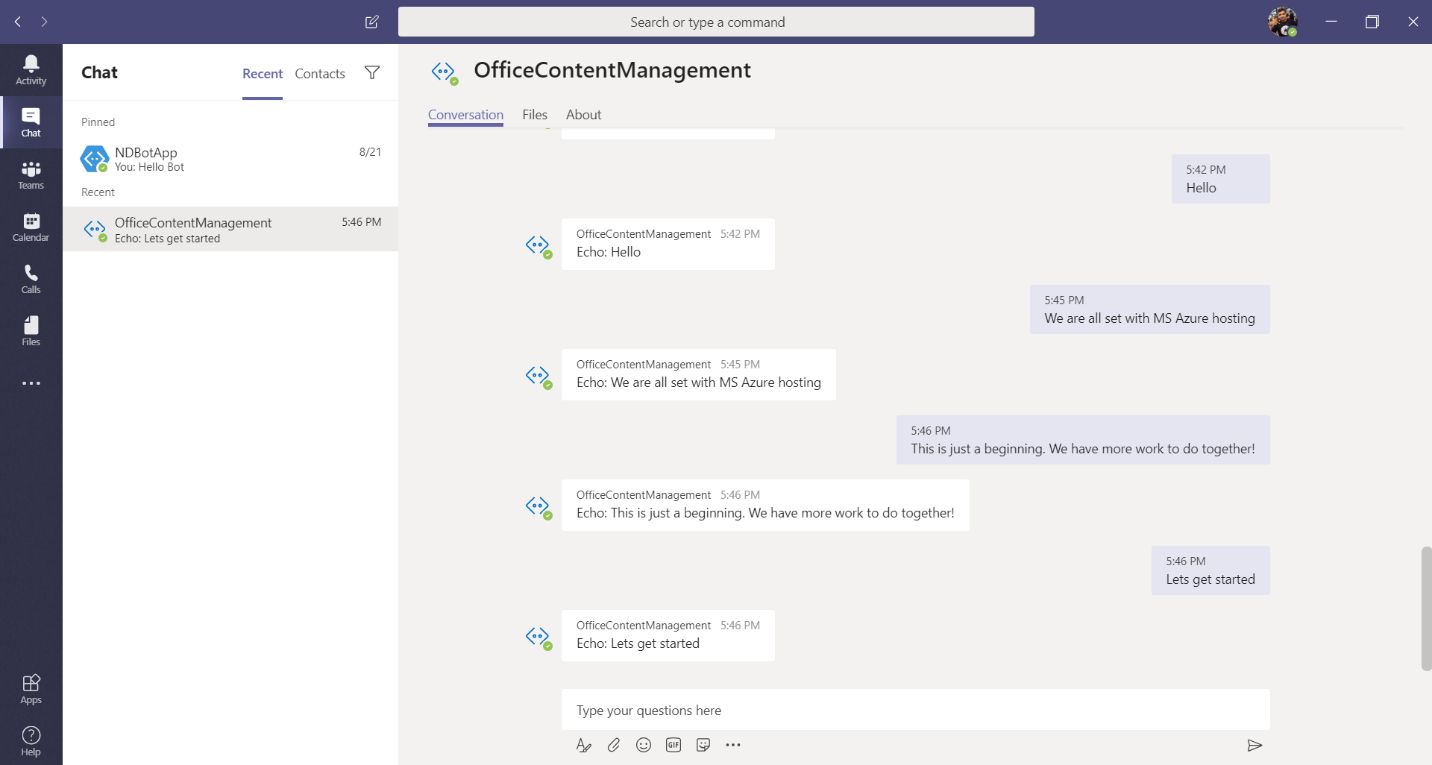Screen dimensions: 1432x765
Task: Switch to the Contacts tab
Action: [320, 74]
